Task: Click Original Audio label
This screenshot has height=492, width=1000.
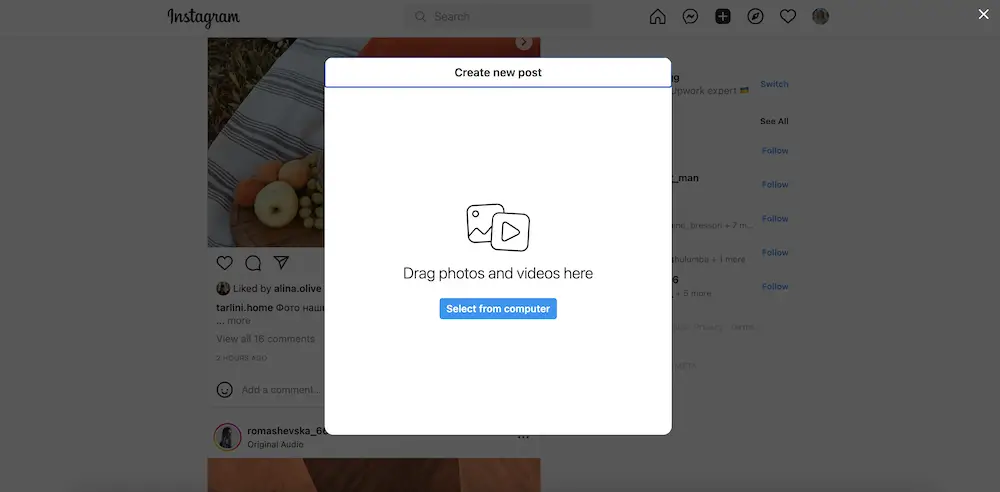Action: tap(276, 445)
